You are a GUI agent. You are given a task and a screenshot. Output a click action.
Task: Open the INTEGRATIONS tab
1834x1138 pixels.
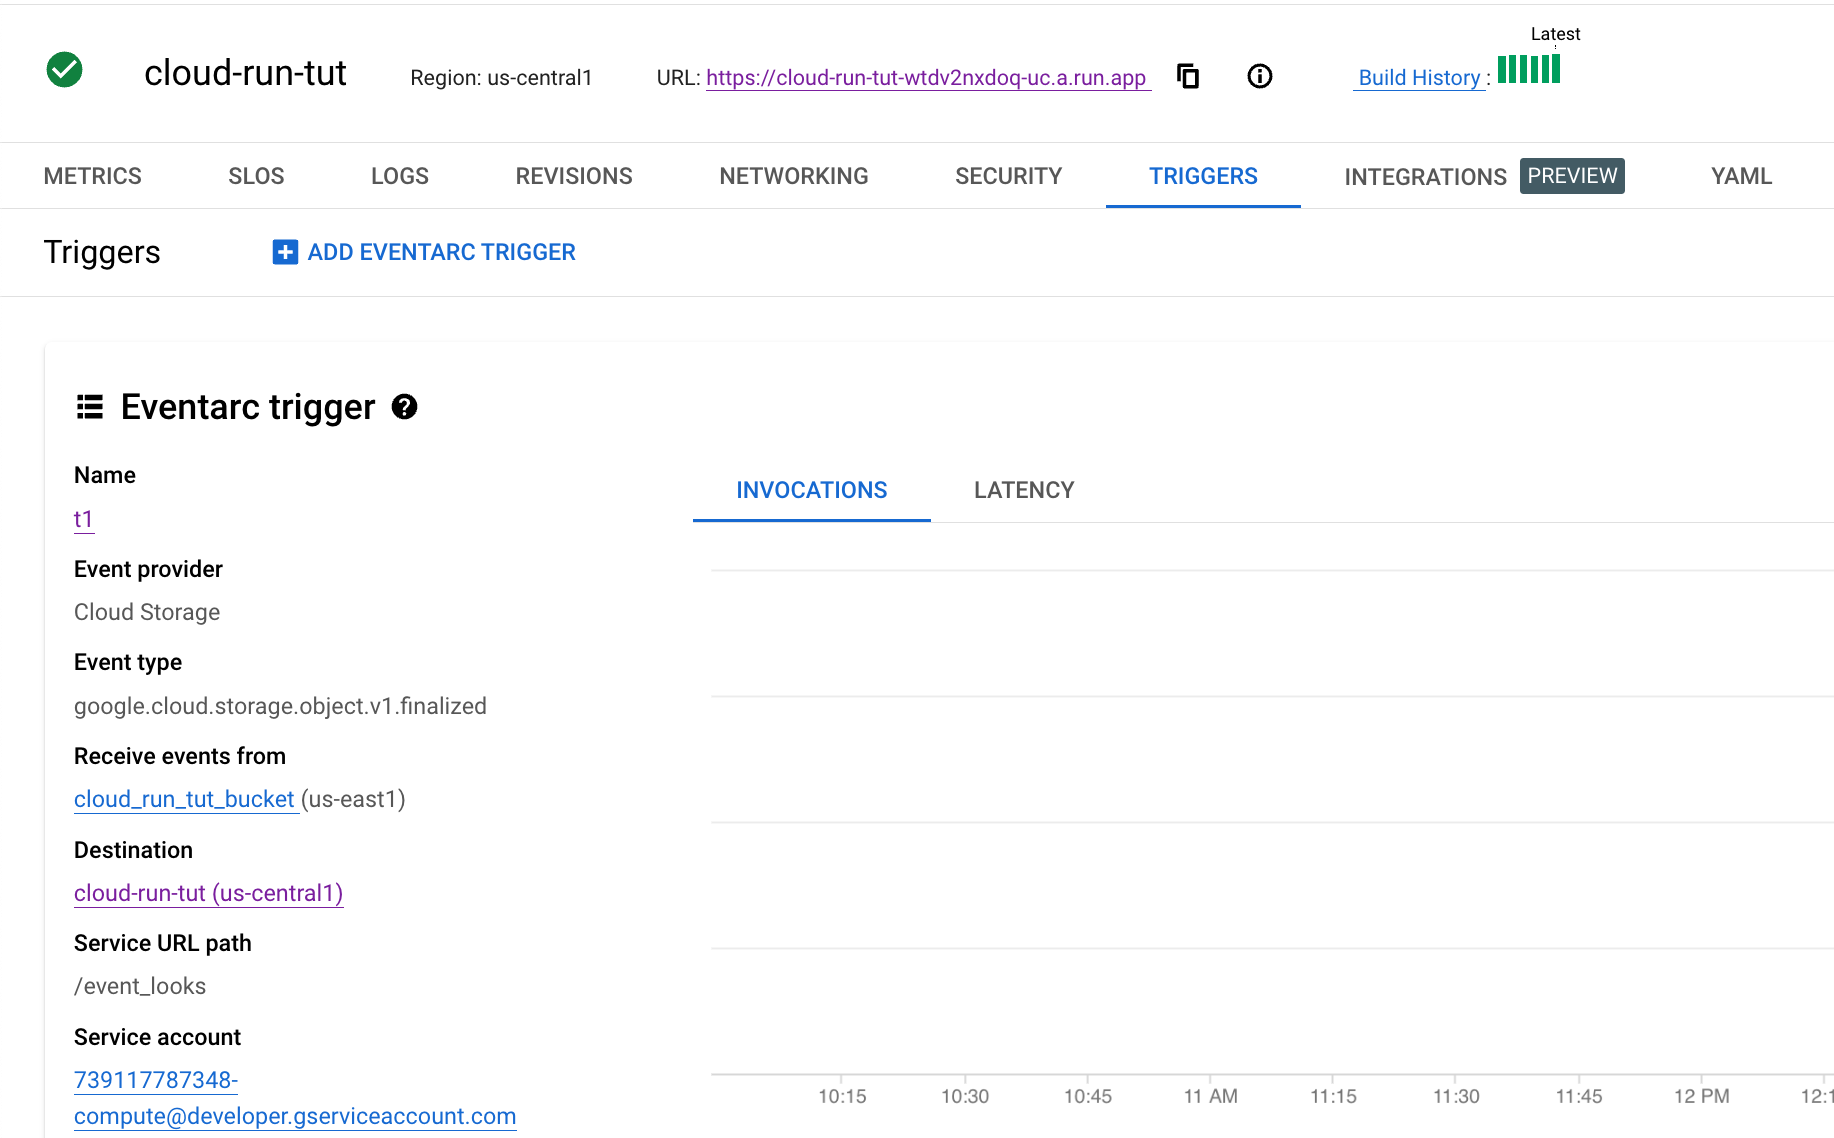(1425, 177)
